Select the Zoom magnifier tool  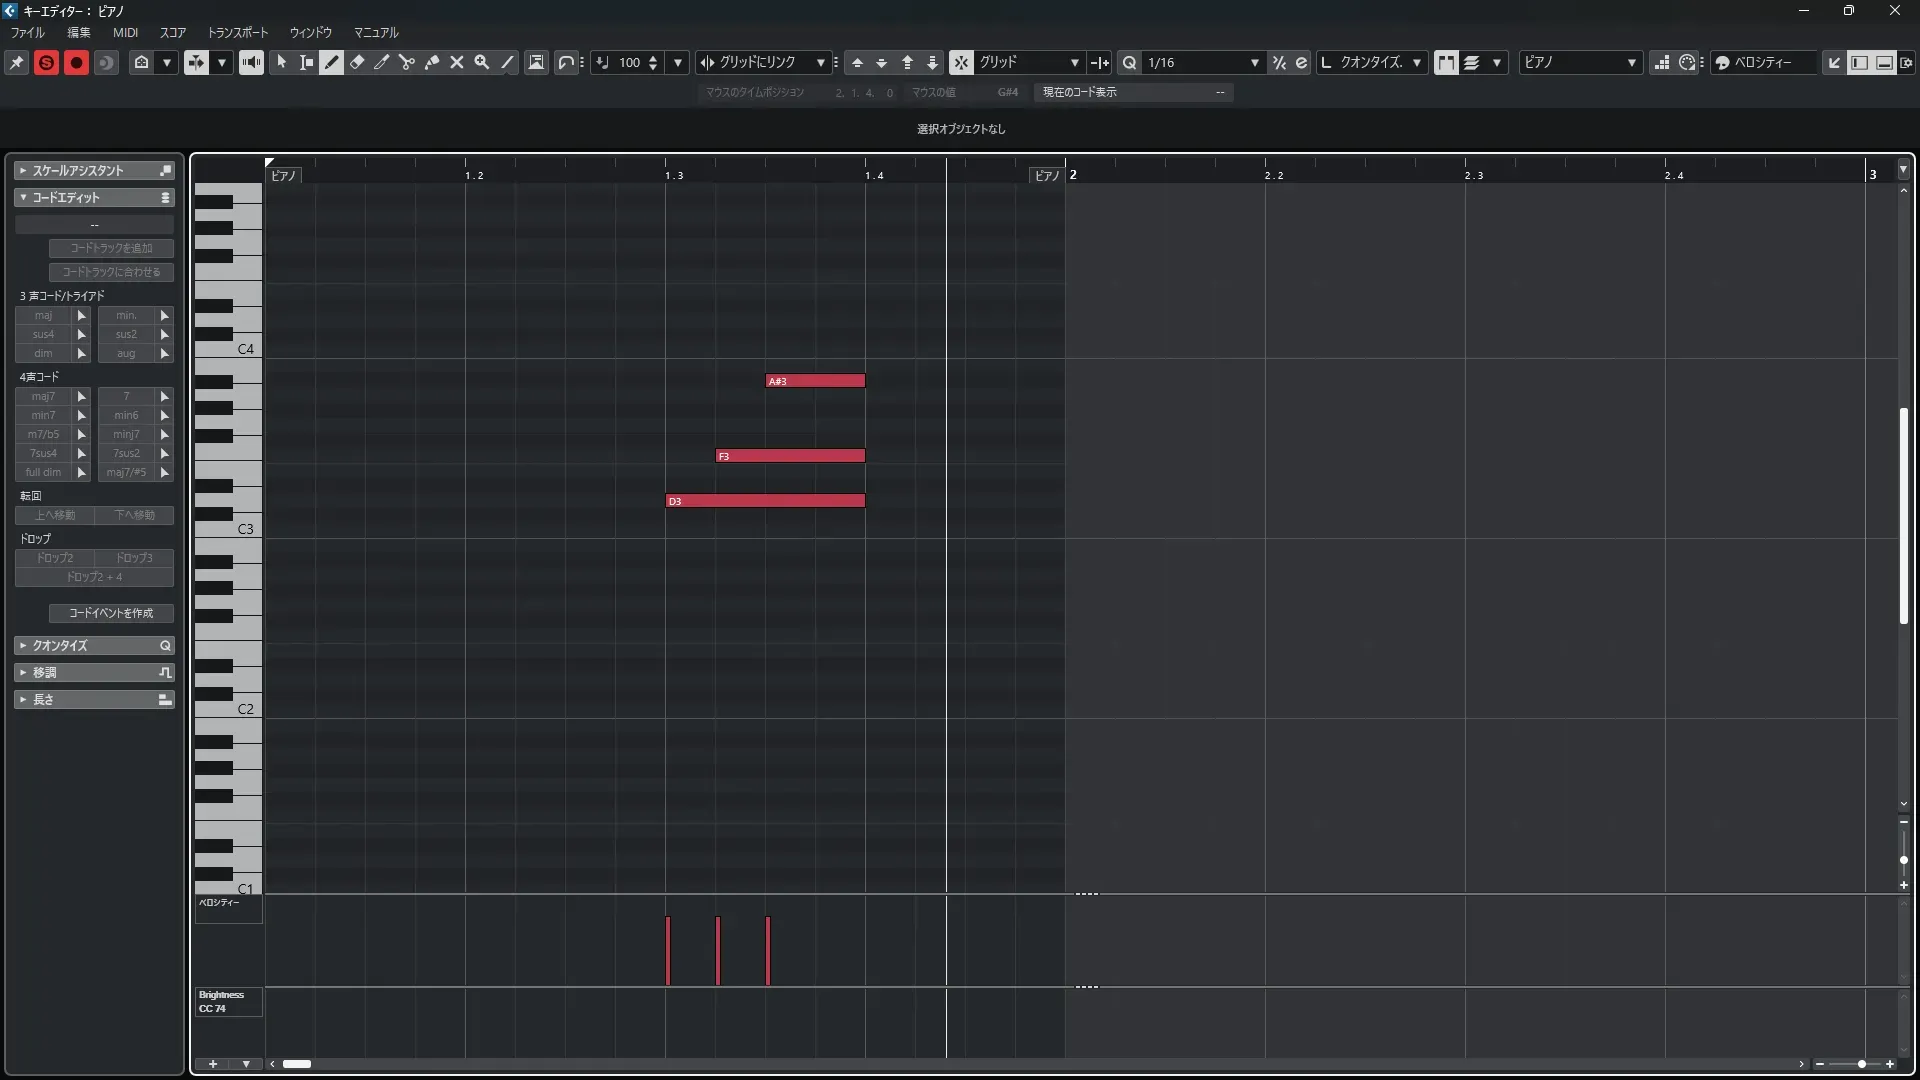(x=482, y=62)
